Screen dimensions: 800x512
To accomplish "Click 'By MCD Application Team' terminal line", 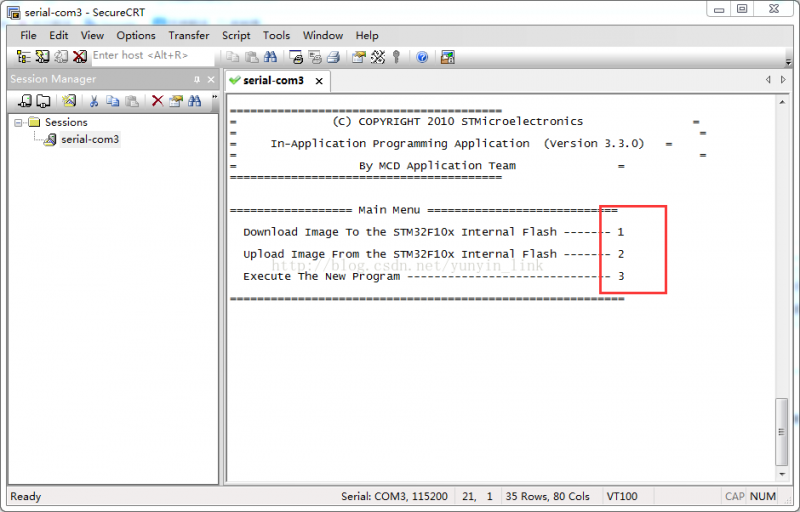I will coord(437,166).
